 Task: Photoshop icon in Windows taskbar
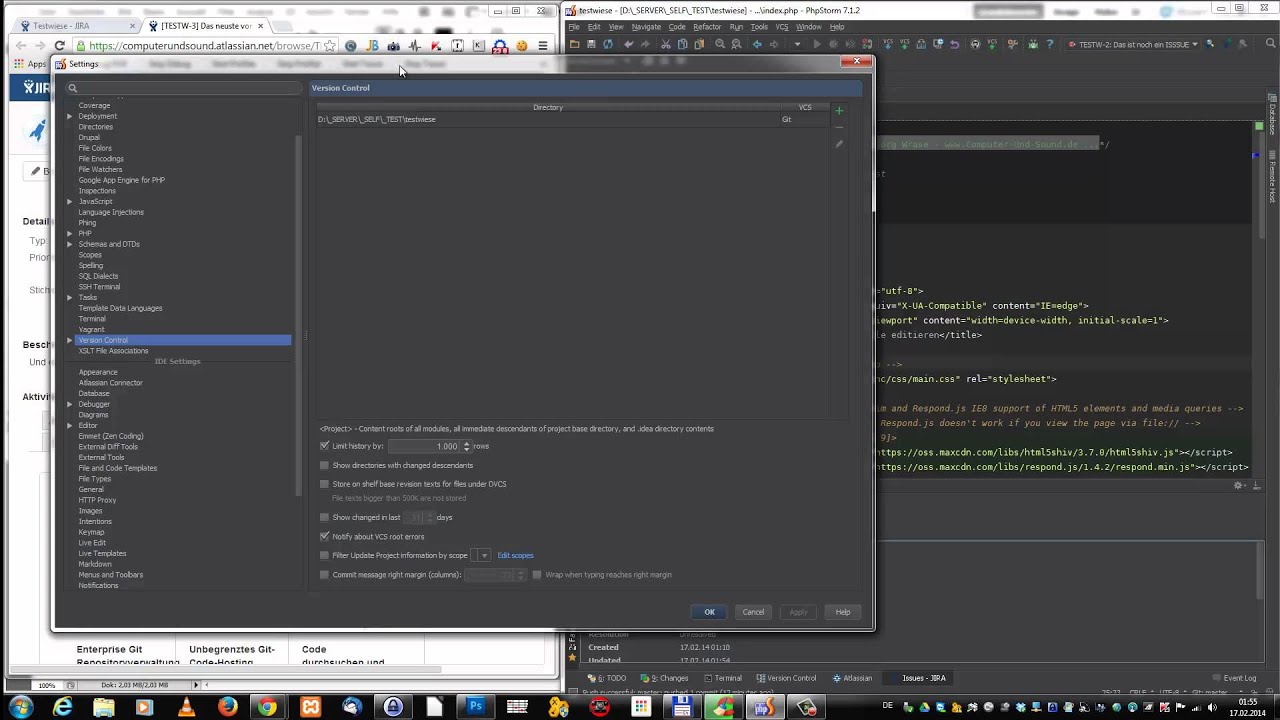pyautogui.click(x=476, y=707)
